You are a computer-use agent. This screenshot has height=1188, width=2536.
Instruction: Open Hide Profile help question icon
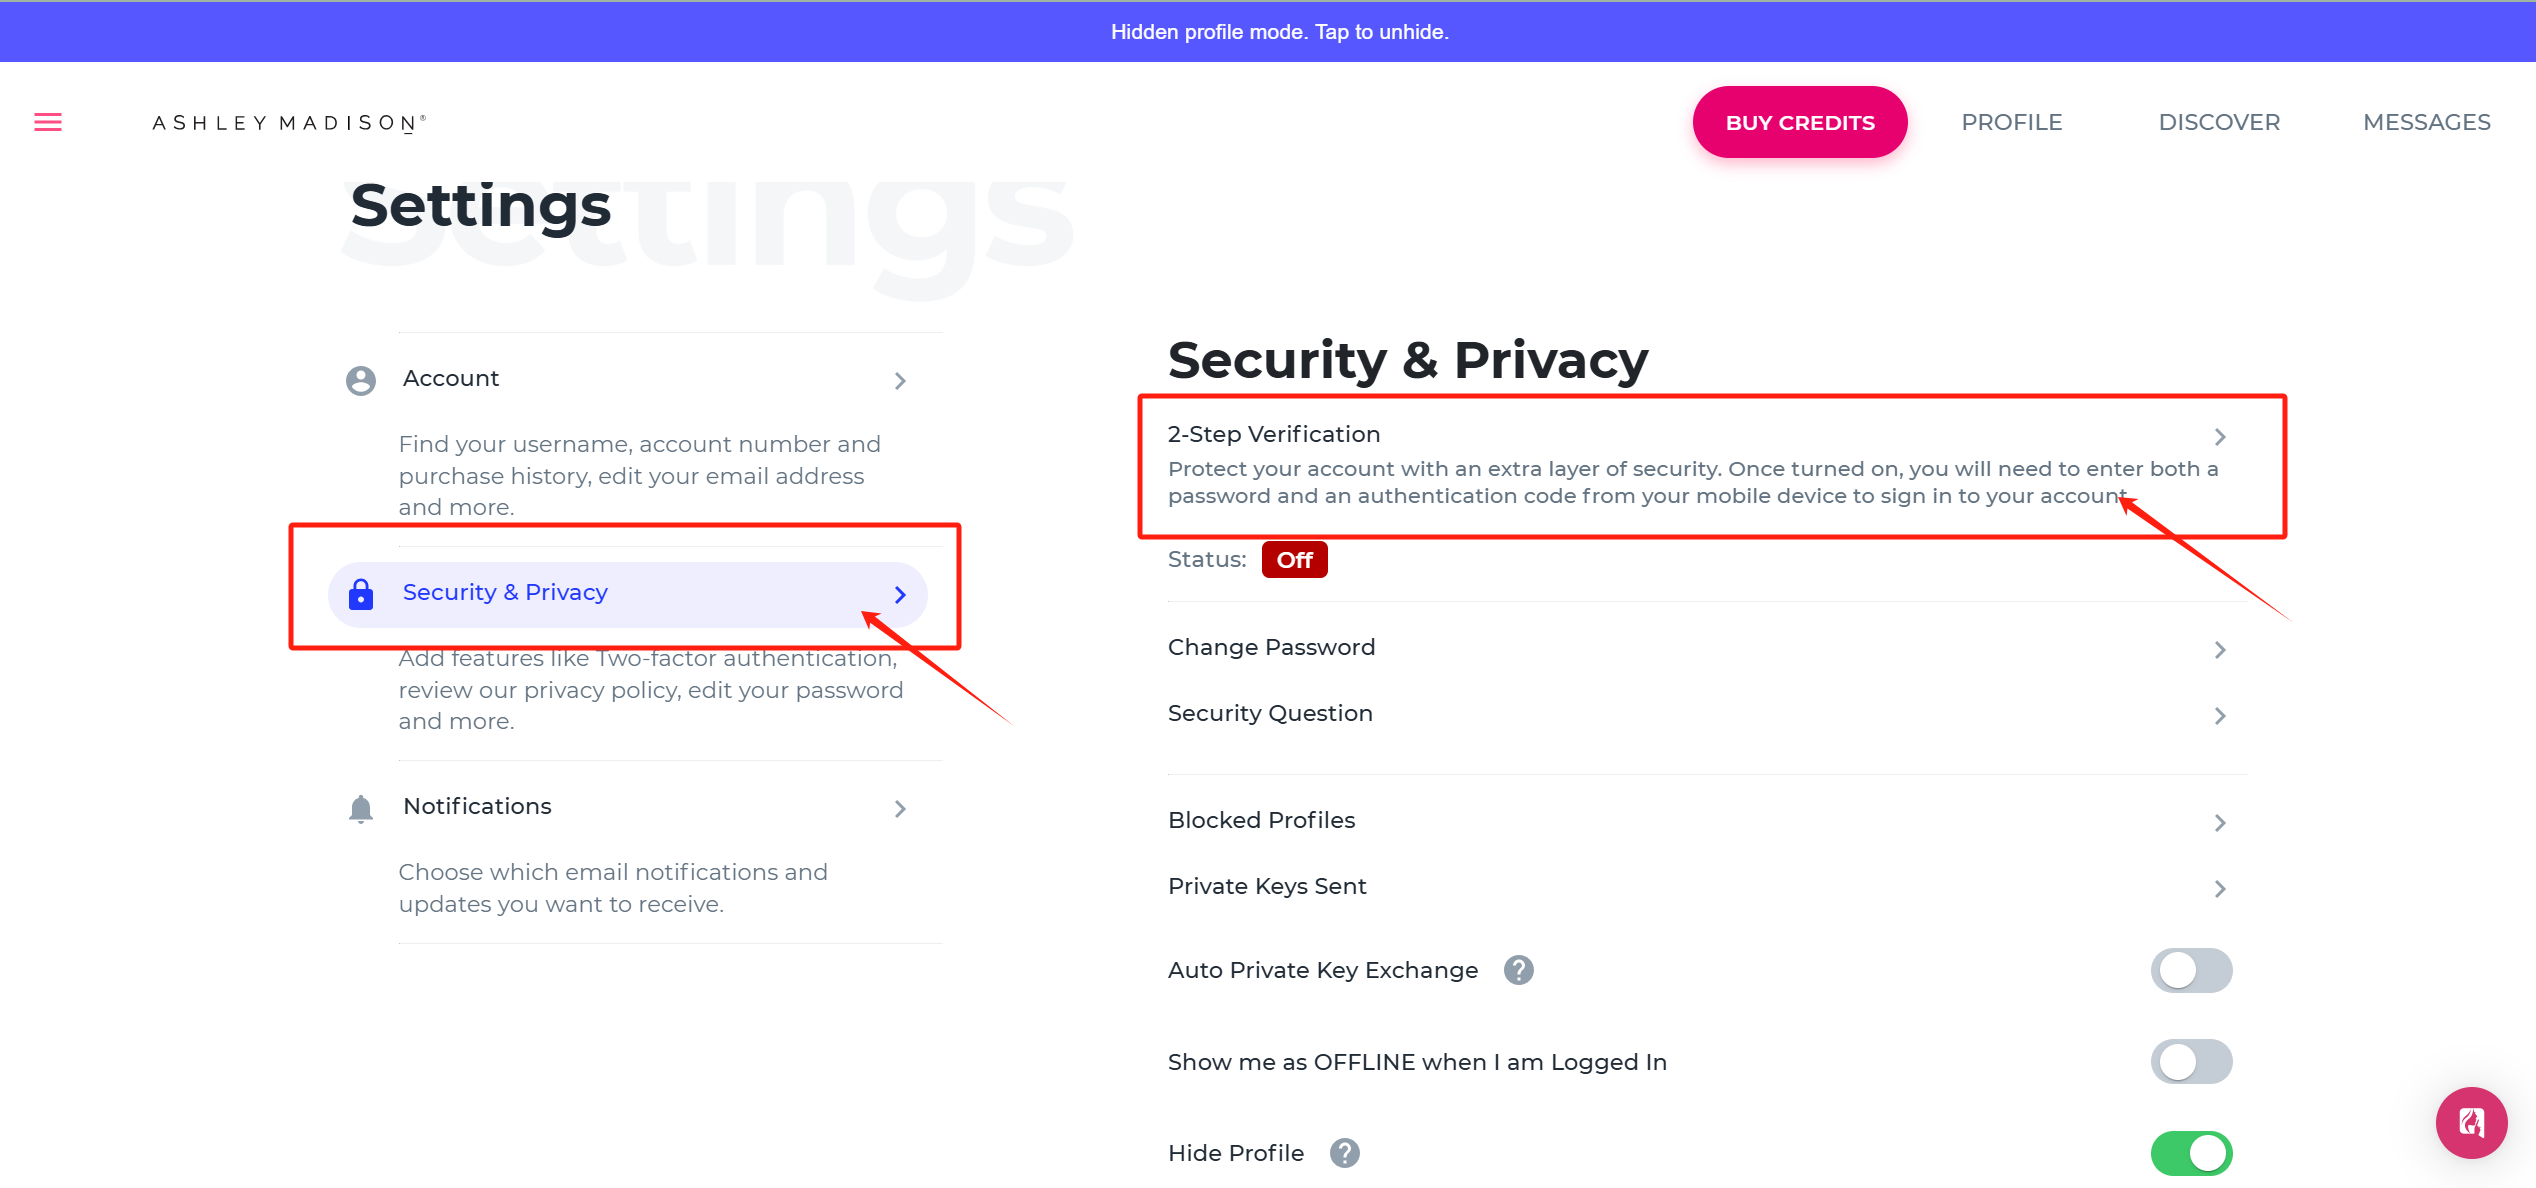coord(1345,1153)
